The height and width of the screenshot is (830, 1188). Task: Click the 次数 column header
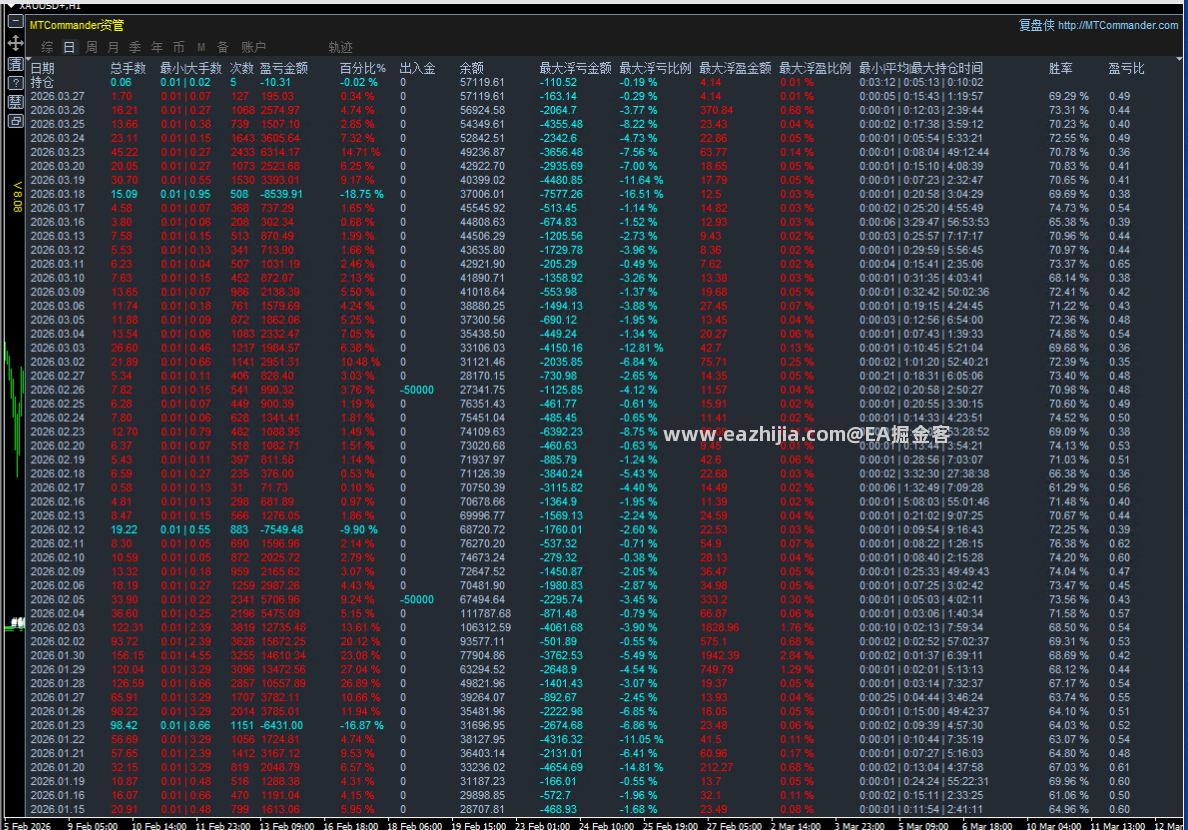click(242, 68)
